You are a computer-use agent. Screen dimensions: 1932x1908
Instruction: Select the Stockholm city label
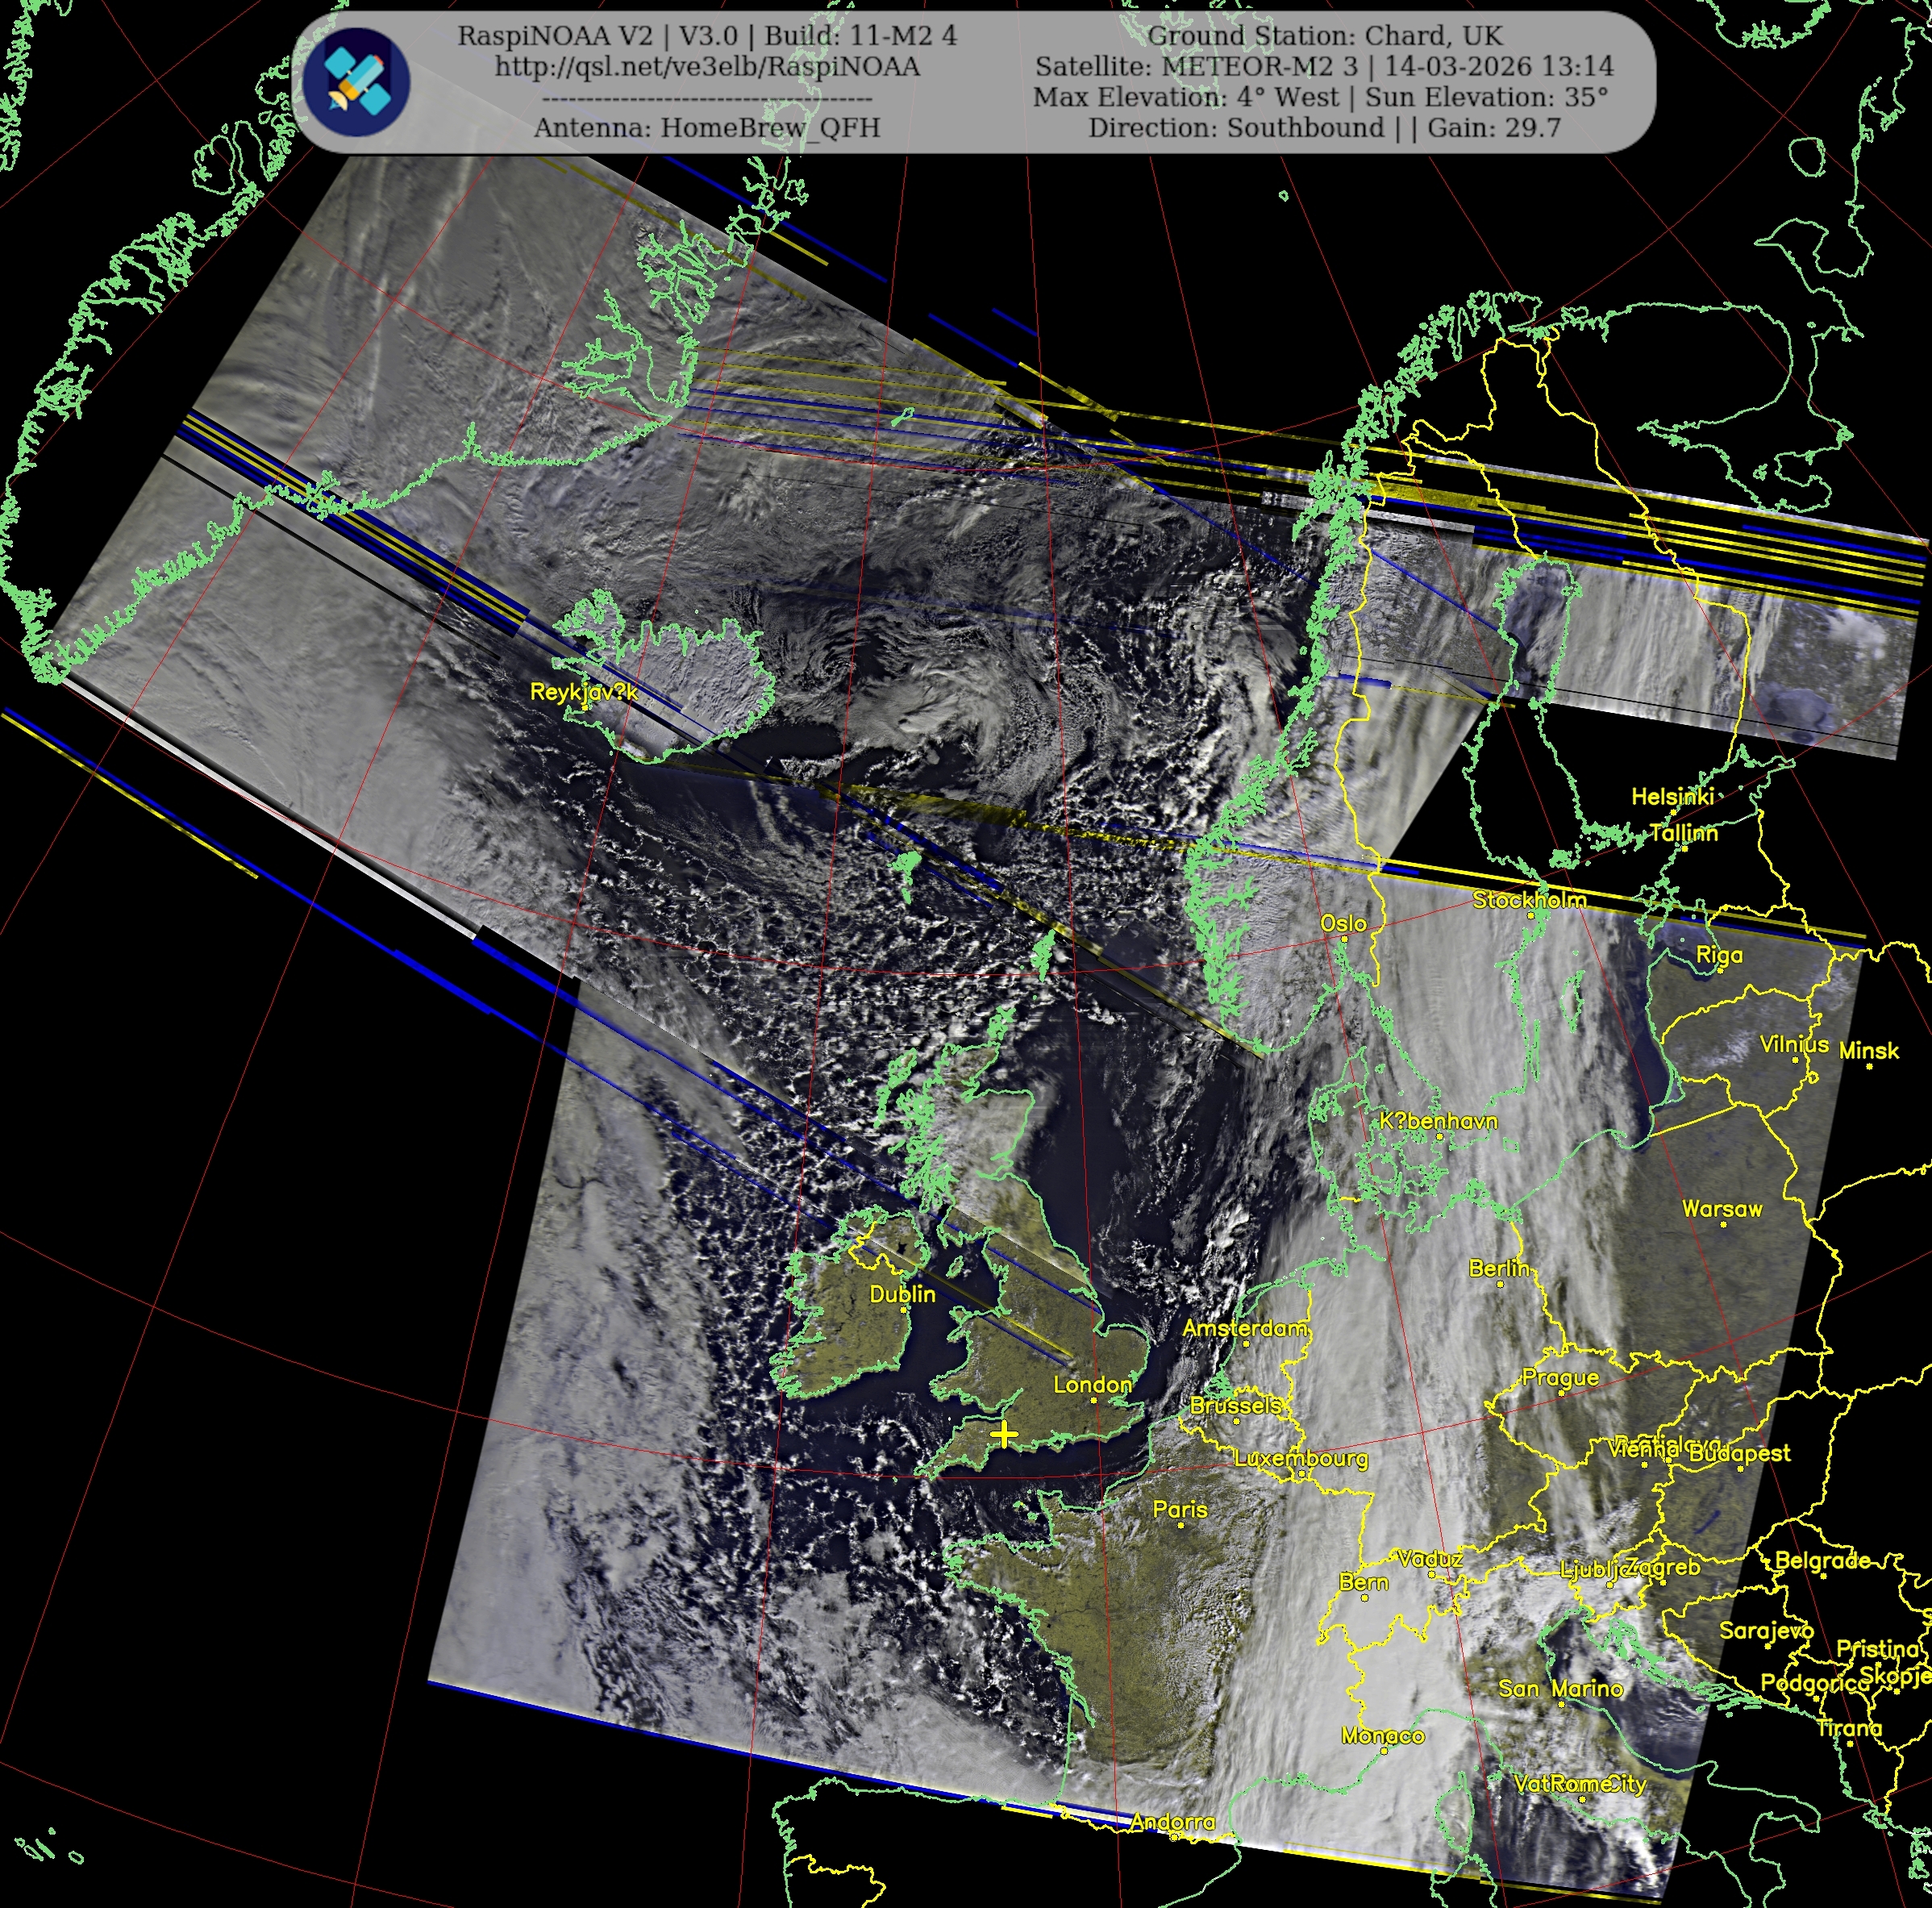1529,900
